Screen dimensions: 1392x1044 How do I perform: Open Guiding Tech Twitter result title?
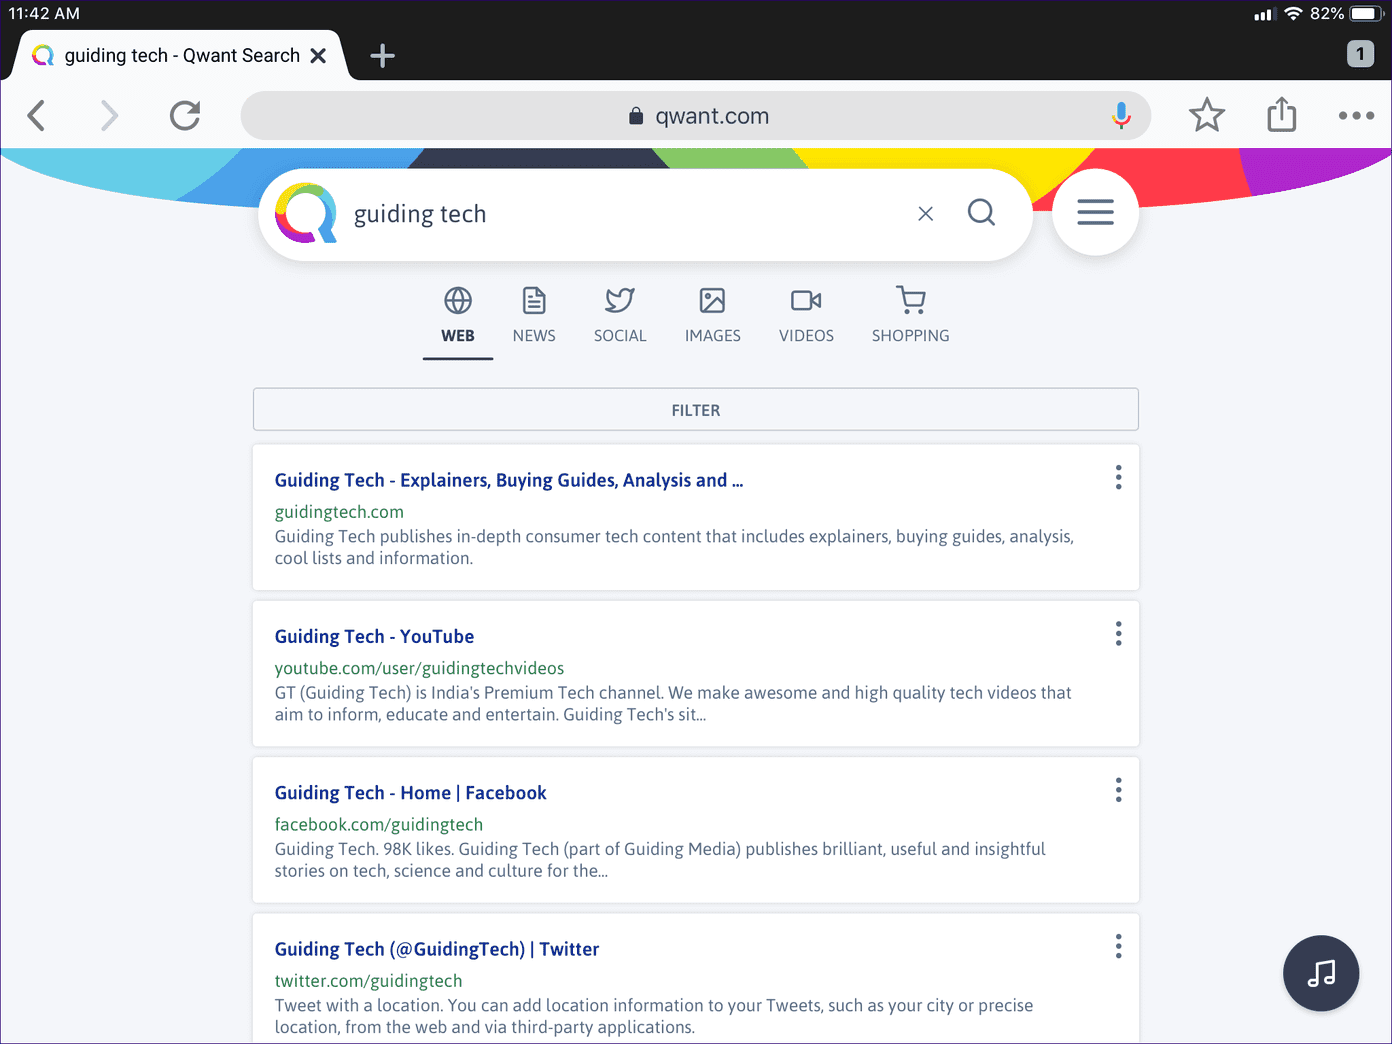(437, 949)
